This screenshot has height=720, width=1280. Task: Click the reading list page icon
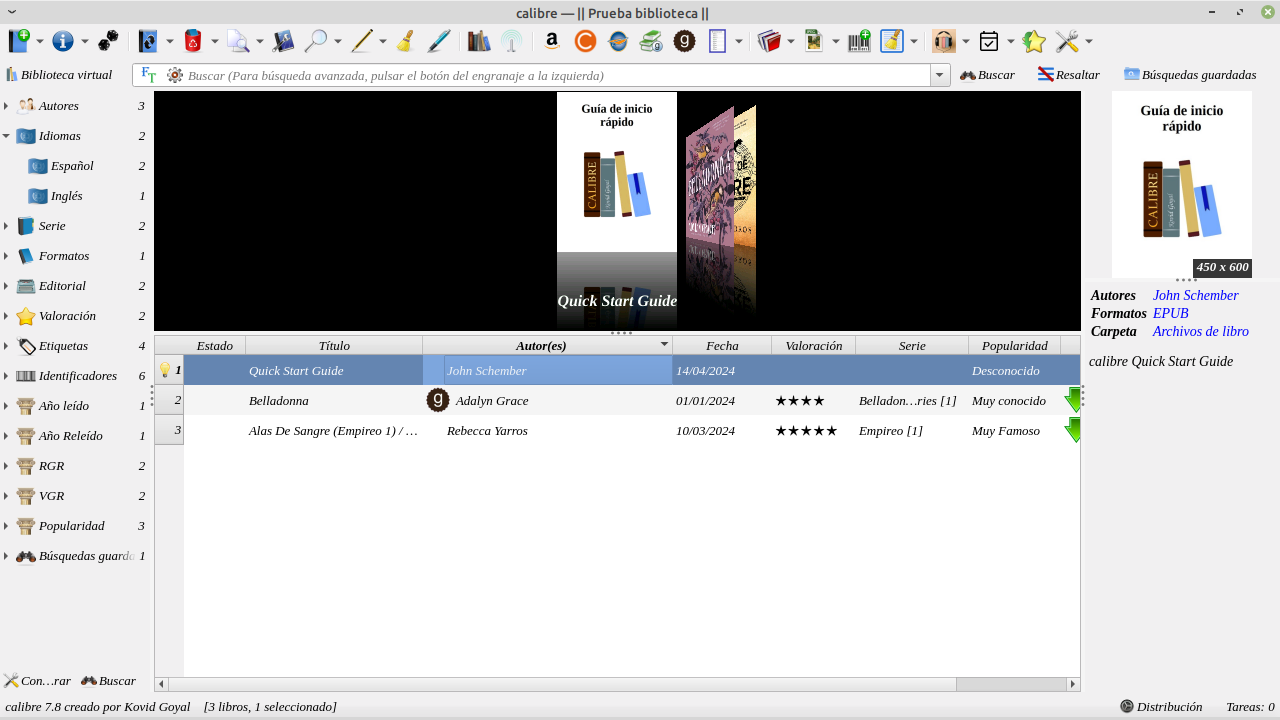(717, 41)
